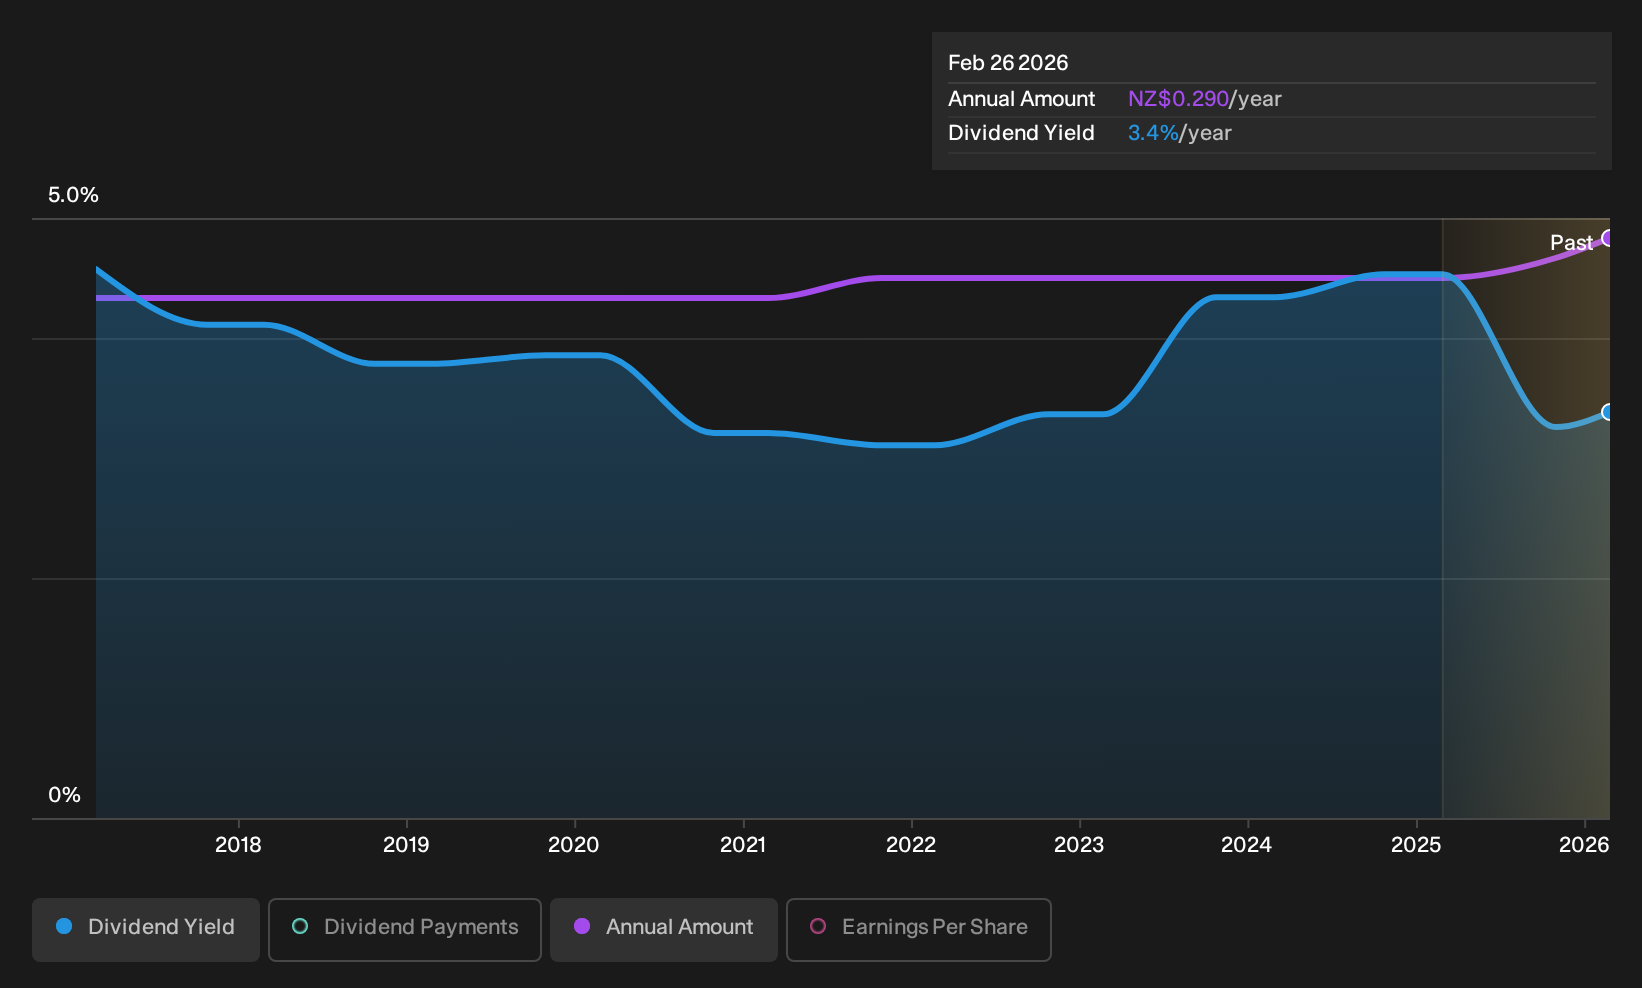This screenshot has width=1642, height=988.
Task: Enable the Dividend Payments series
Action: [405, 930]
